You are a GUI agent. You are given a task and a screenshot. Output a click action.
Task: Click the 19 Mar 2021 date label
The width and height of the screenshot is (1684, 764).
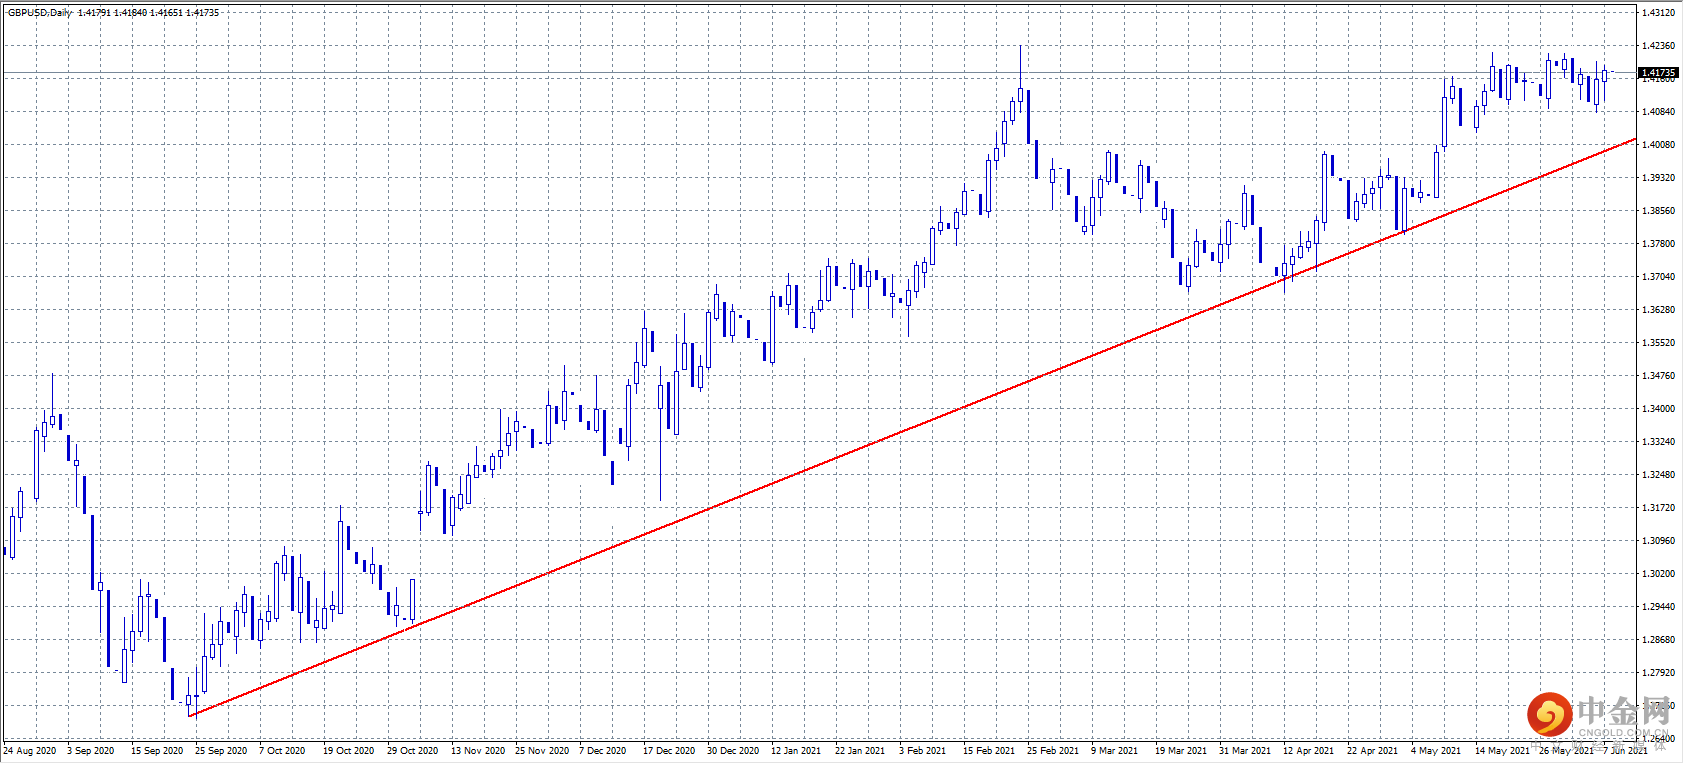coord(1181,751)
